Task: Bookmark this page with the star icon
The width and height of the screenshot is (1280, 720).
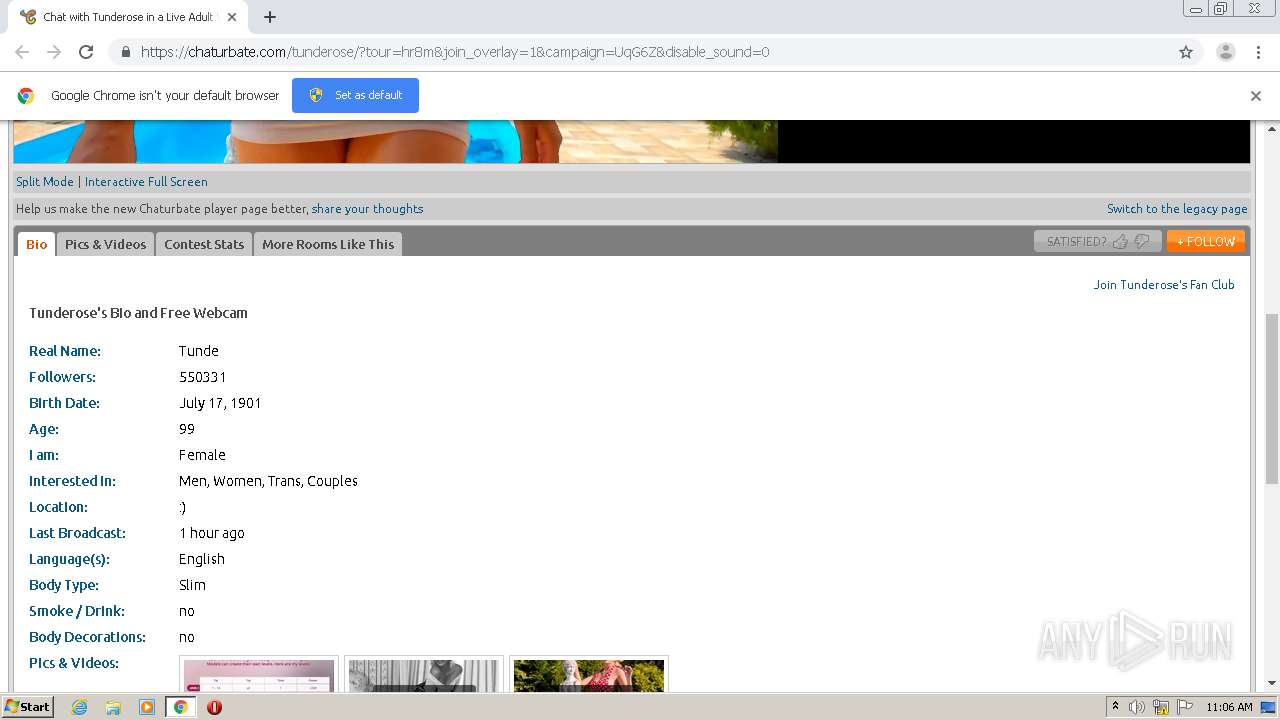Action: pyautogui.click(x=1186, y=52)
